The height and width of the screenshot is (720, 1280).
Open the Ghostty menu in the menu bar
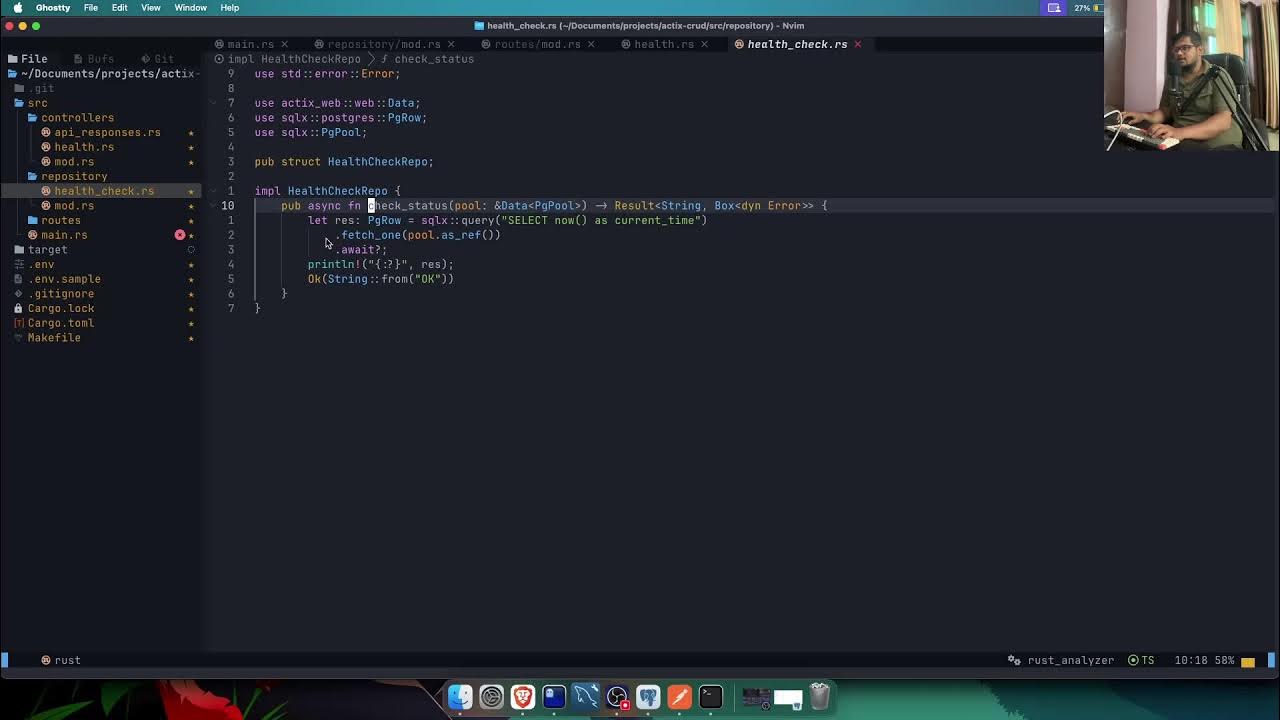click(52, 8)
